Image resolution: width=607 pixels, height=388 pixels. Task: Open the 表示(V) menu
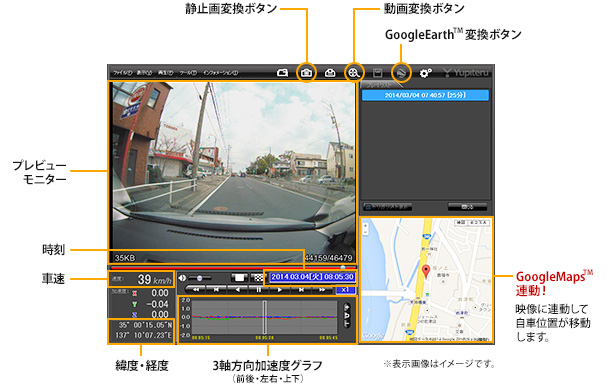(144, 73)
